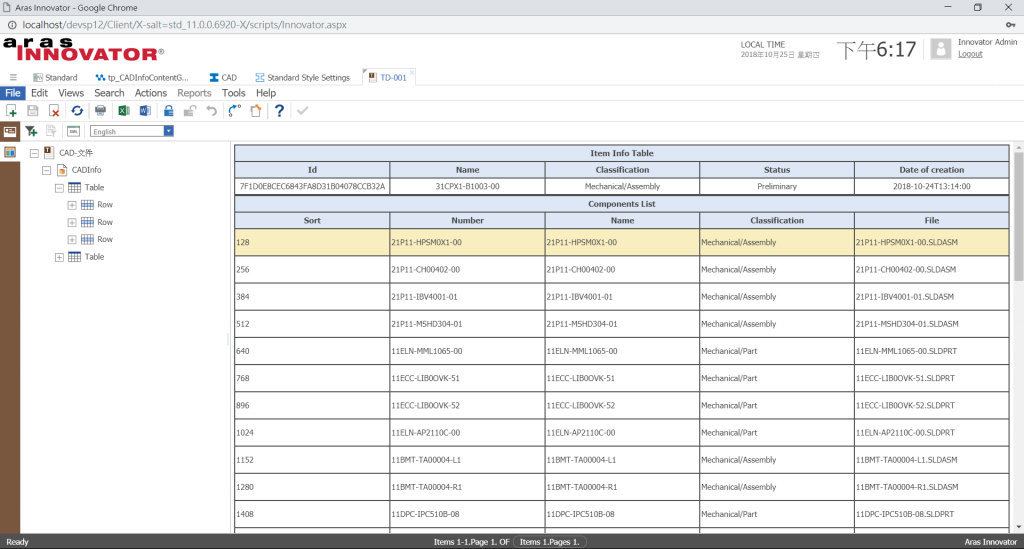
Task: Click the Print icon
Action: [x=101, y=111]
